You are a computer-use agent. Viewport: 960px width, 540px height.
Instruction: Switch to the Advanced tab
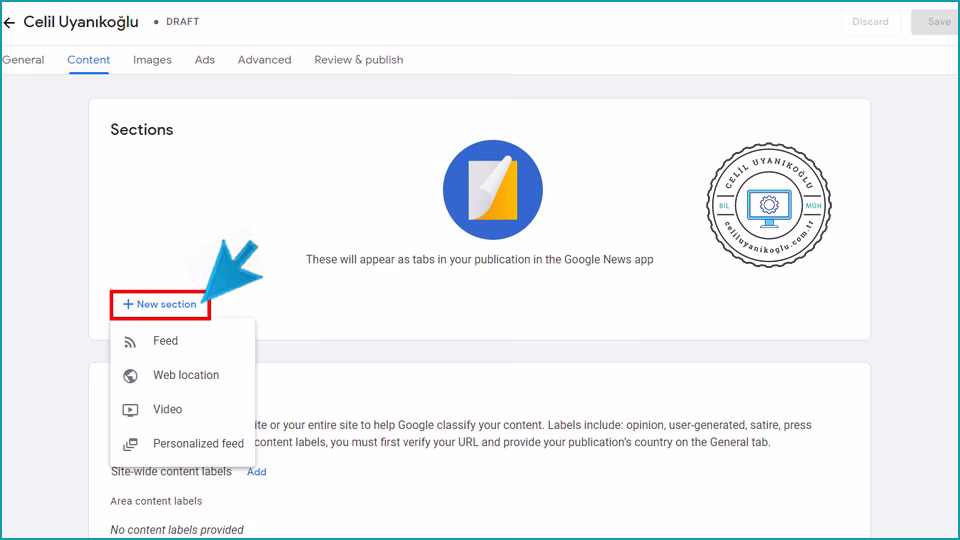click(264, 60)
